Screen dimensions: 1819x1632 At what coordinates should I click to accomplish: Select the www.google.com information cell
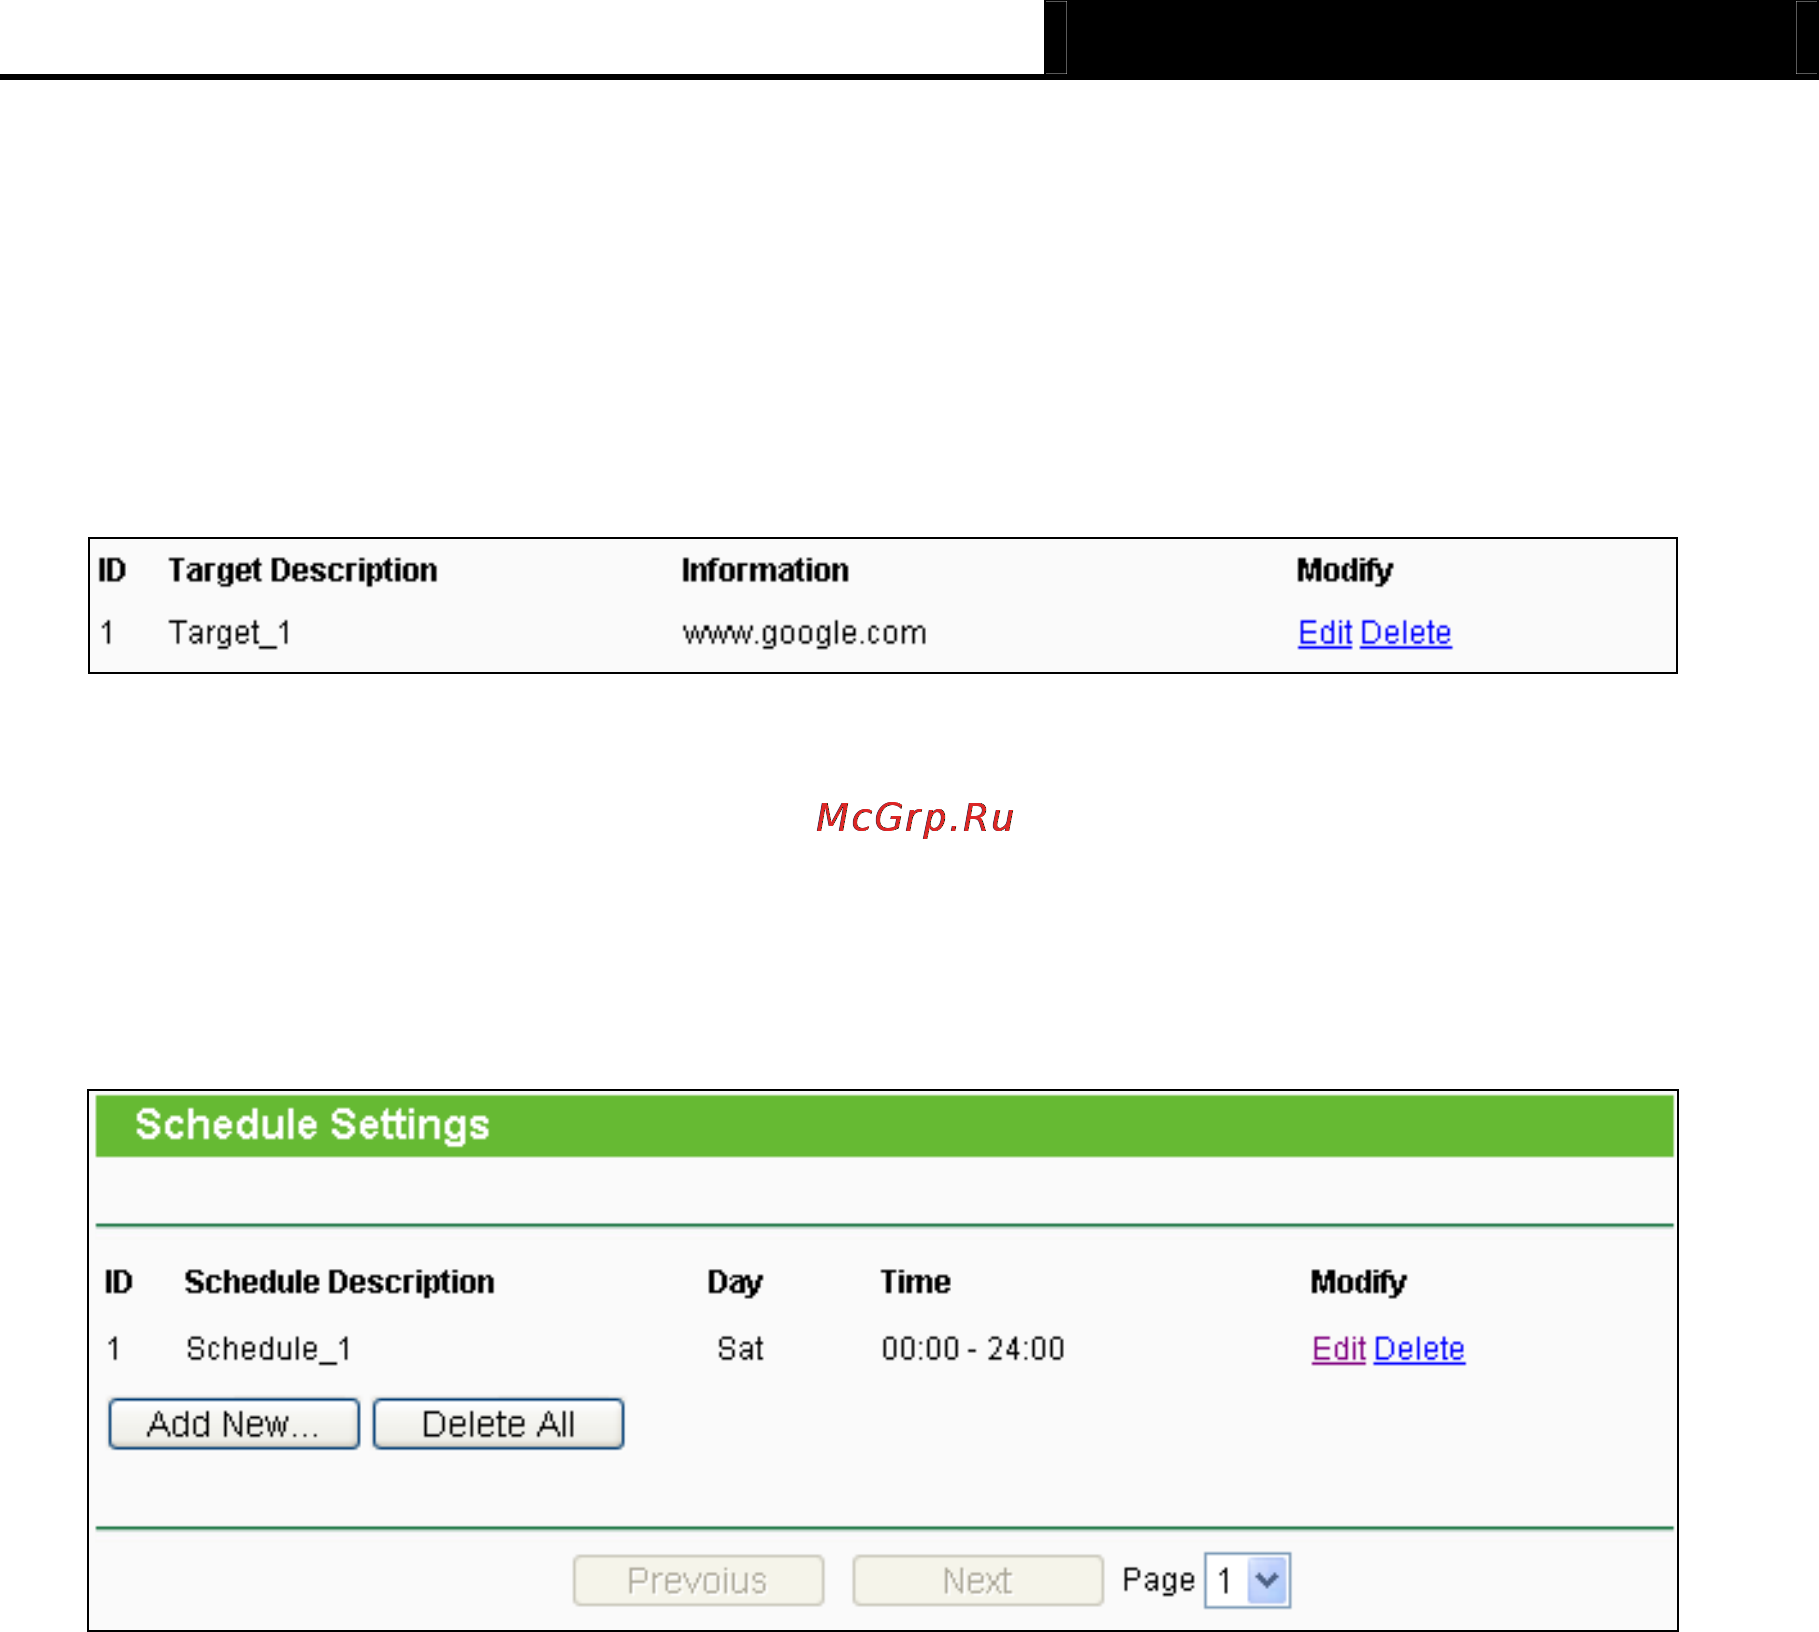[805, 633]
